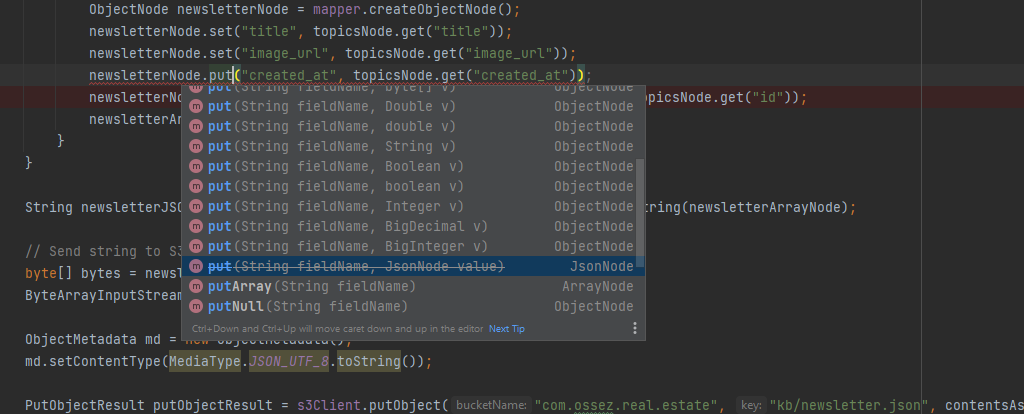The width and height of the screenshot is (1024, 414).
Task: Click method icon beside Integer put entry
Action: tap(196, 206)
